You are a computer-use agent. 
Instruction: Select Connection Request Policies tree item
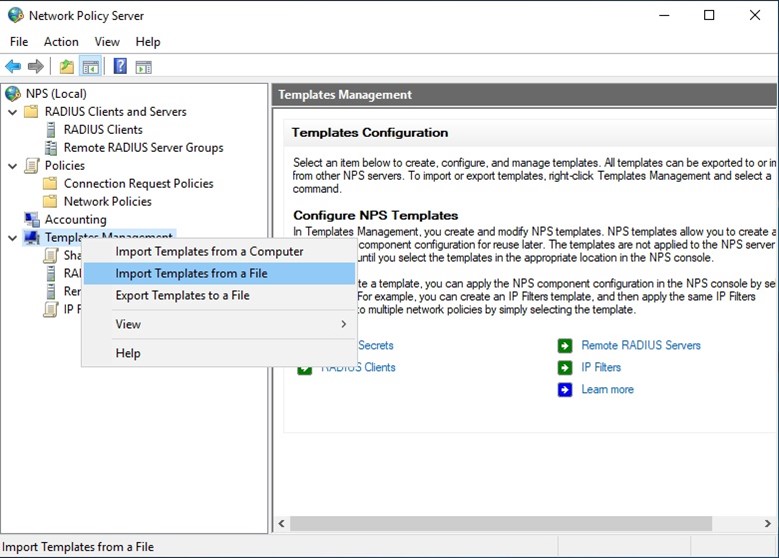(x=139, y=183)
